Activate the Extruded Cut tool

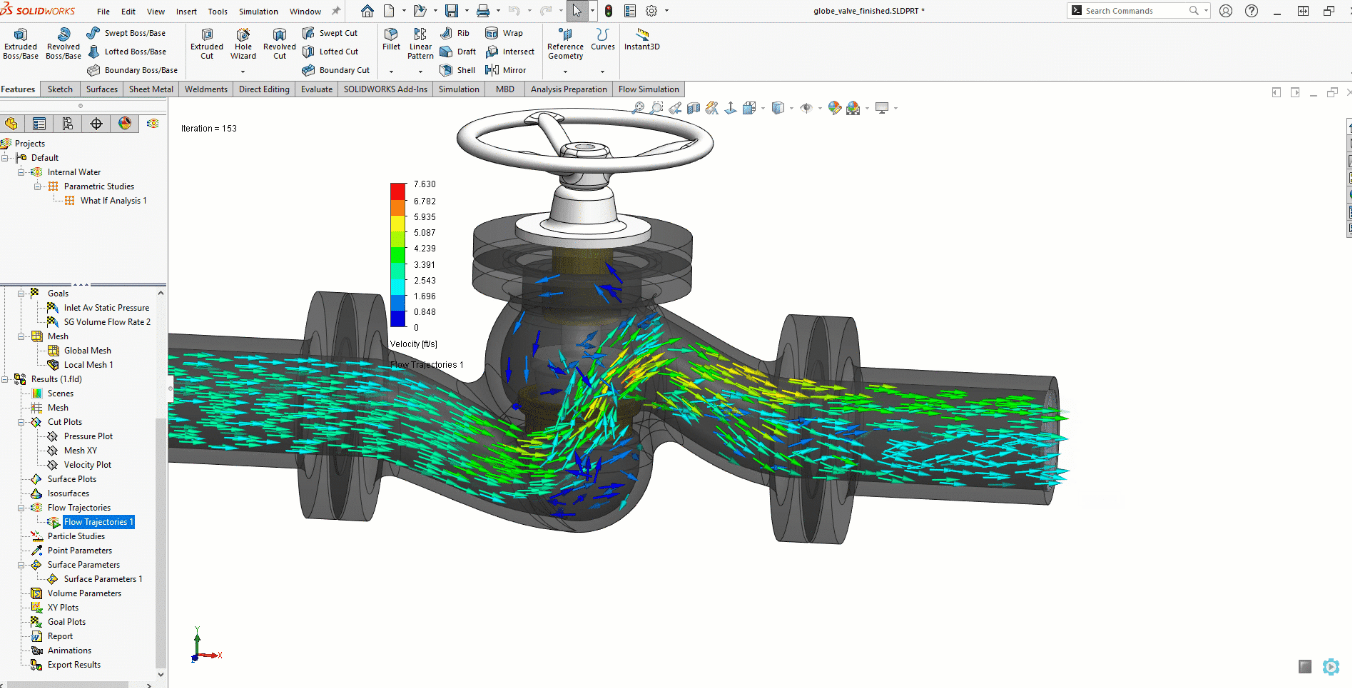pos(207,44)
